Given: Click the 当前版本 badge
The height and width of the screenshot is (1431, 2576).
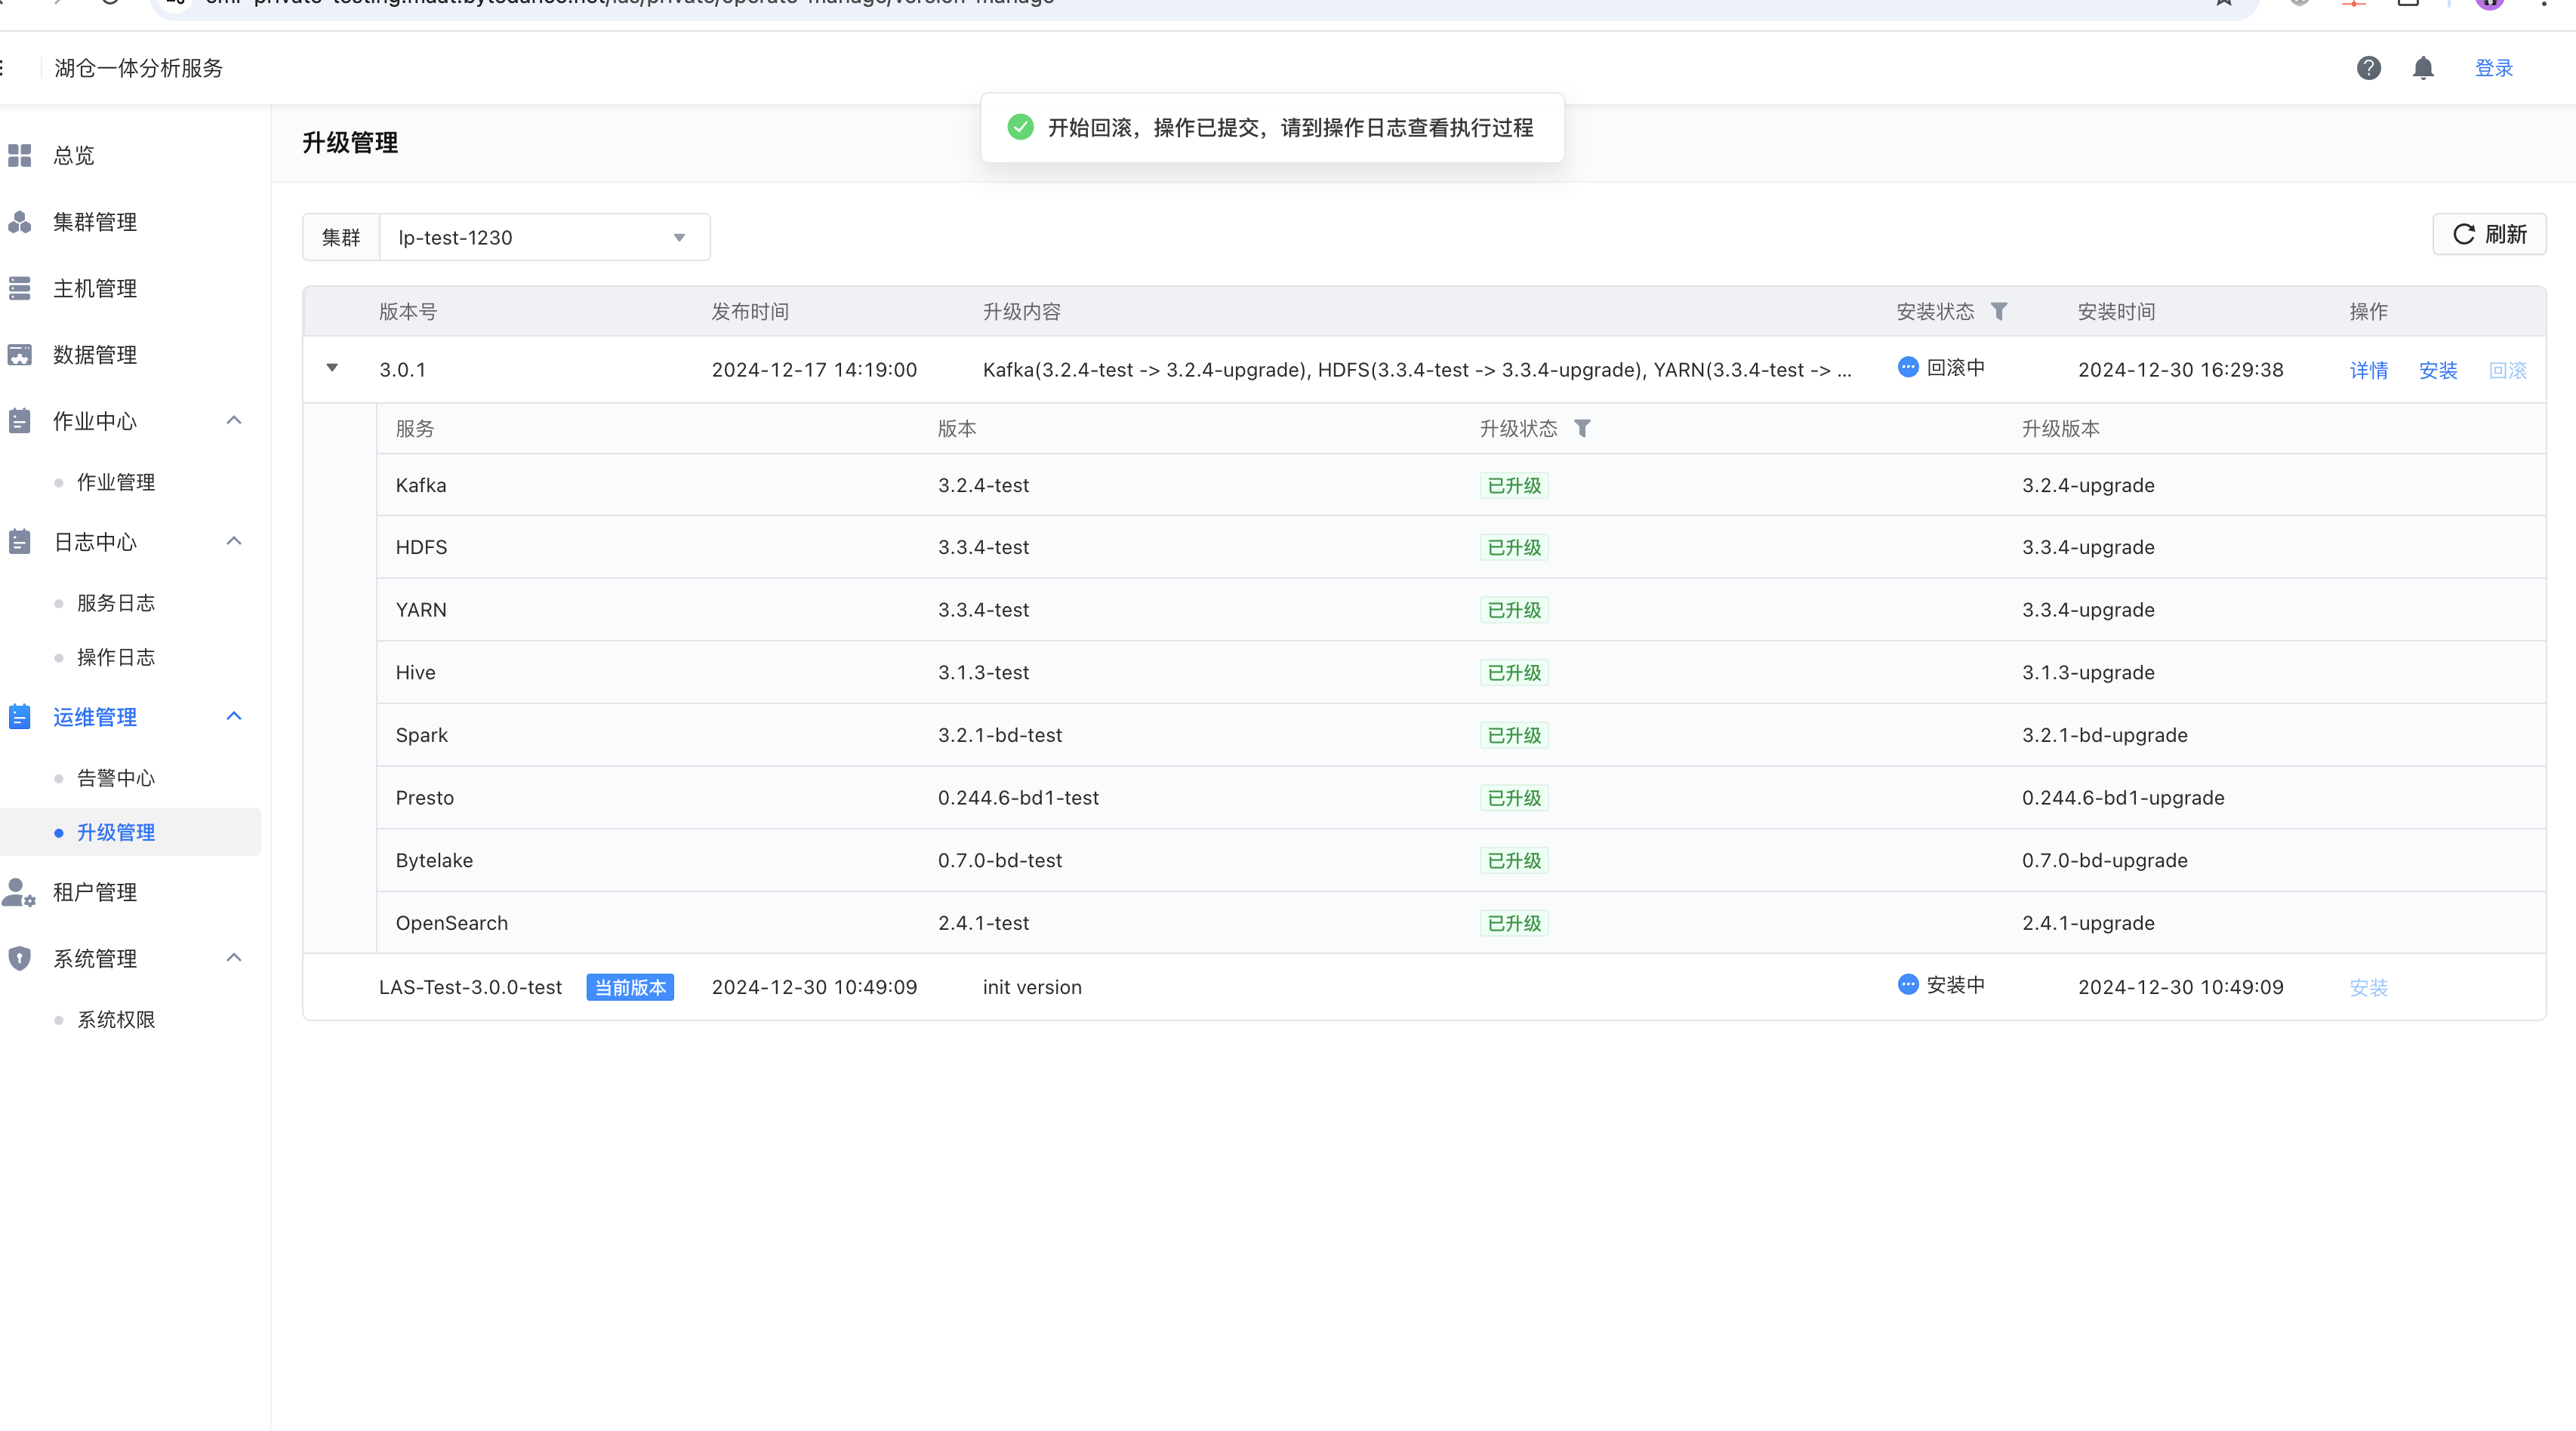Looking at the screenshot, I should click(630, 987).
